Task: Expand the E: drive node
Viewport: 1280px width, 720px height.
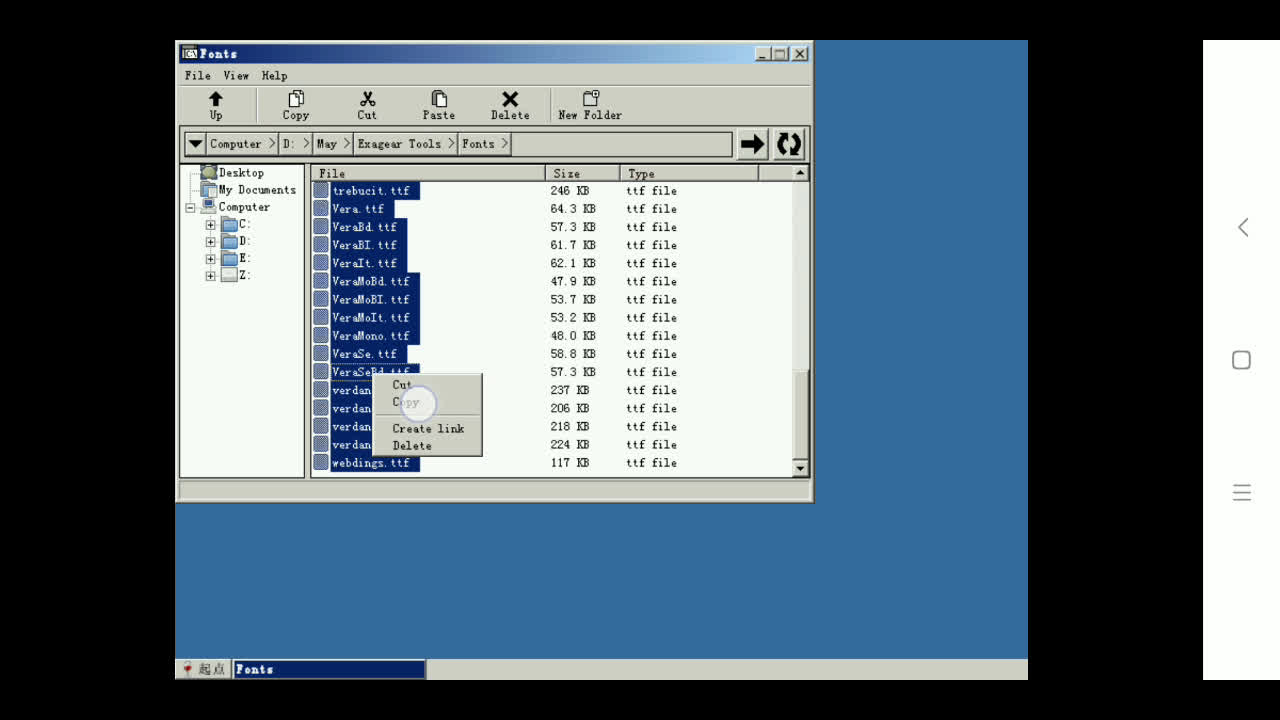Action: coord(210,258)
